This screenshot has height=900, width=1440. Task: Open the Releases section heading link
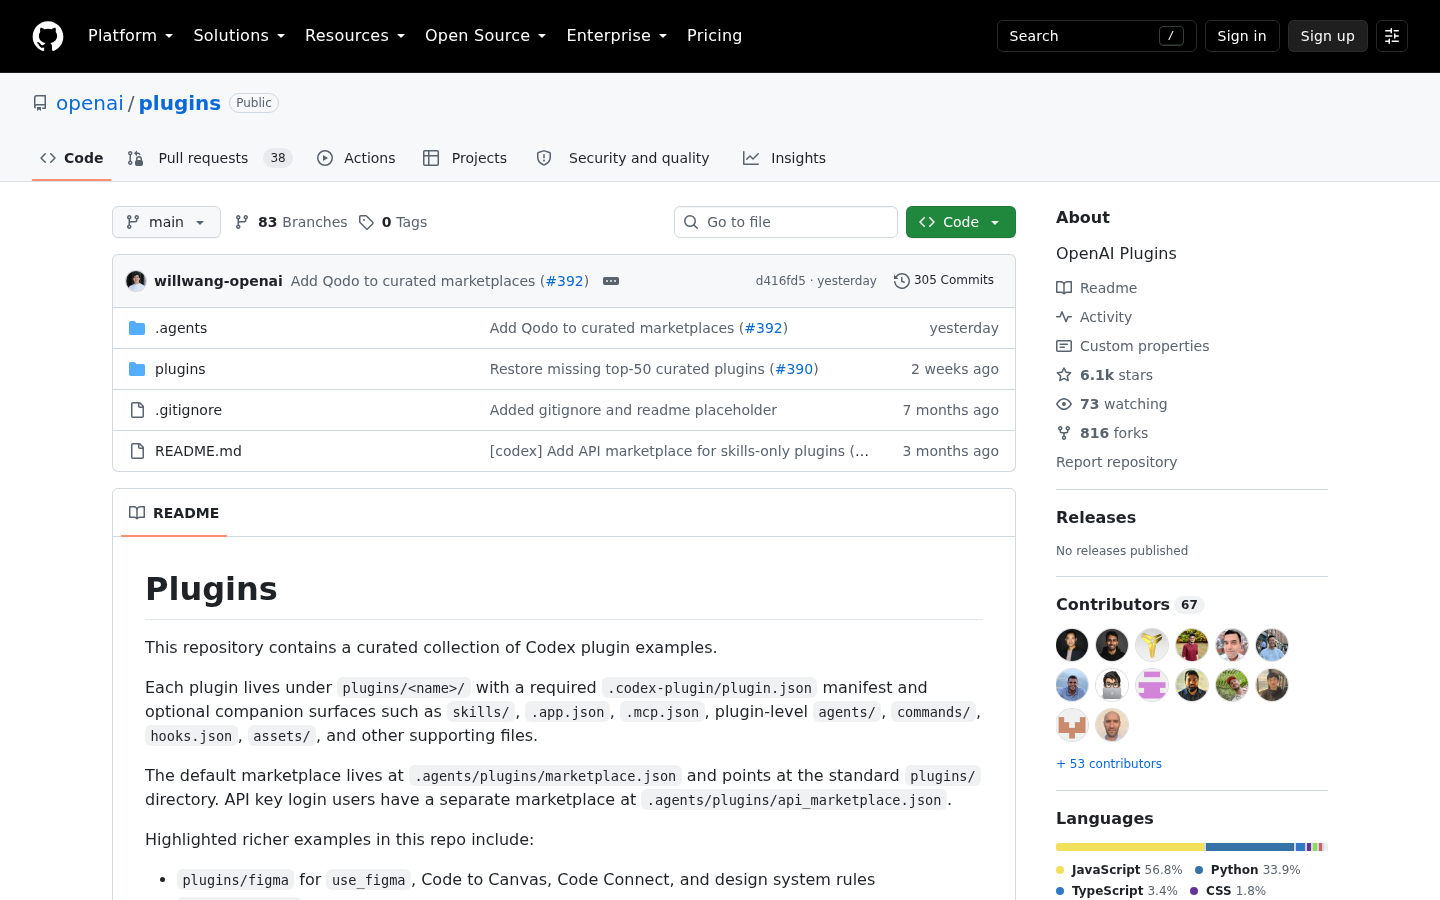(1096, 518)
